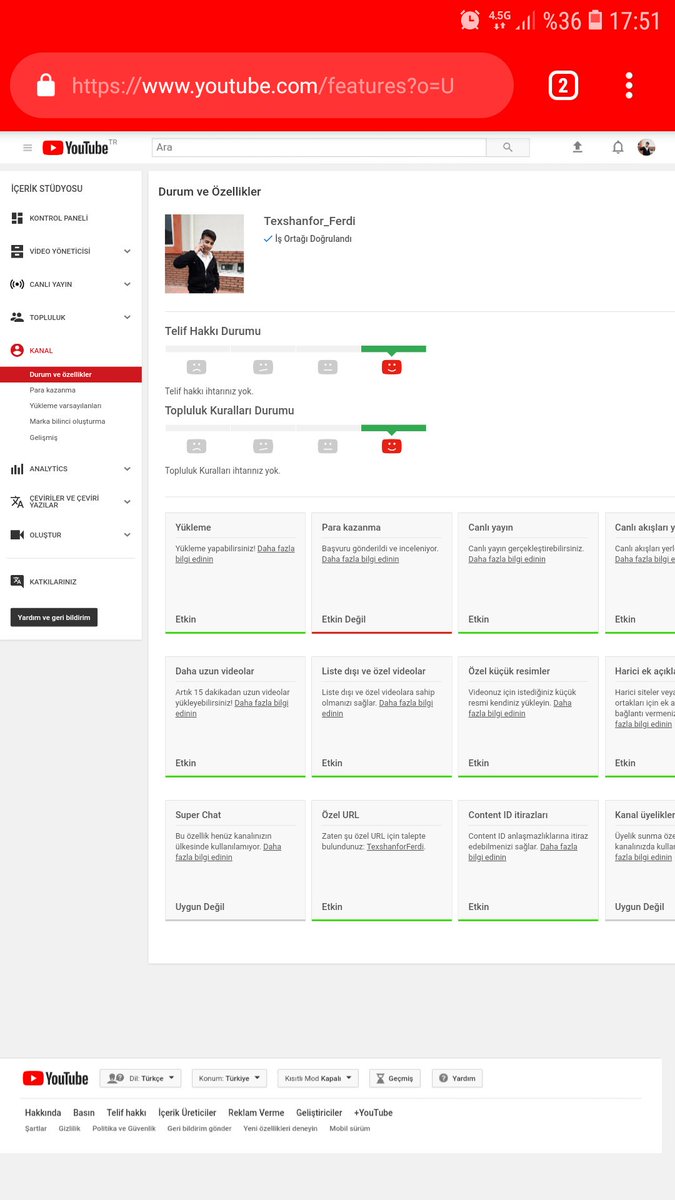This screenshot has width=675, height=1200.
Task: Open the browser tab switcher showing 2
Action: click(563, 85)
